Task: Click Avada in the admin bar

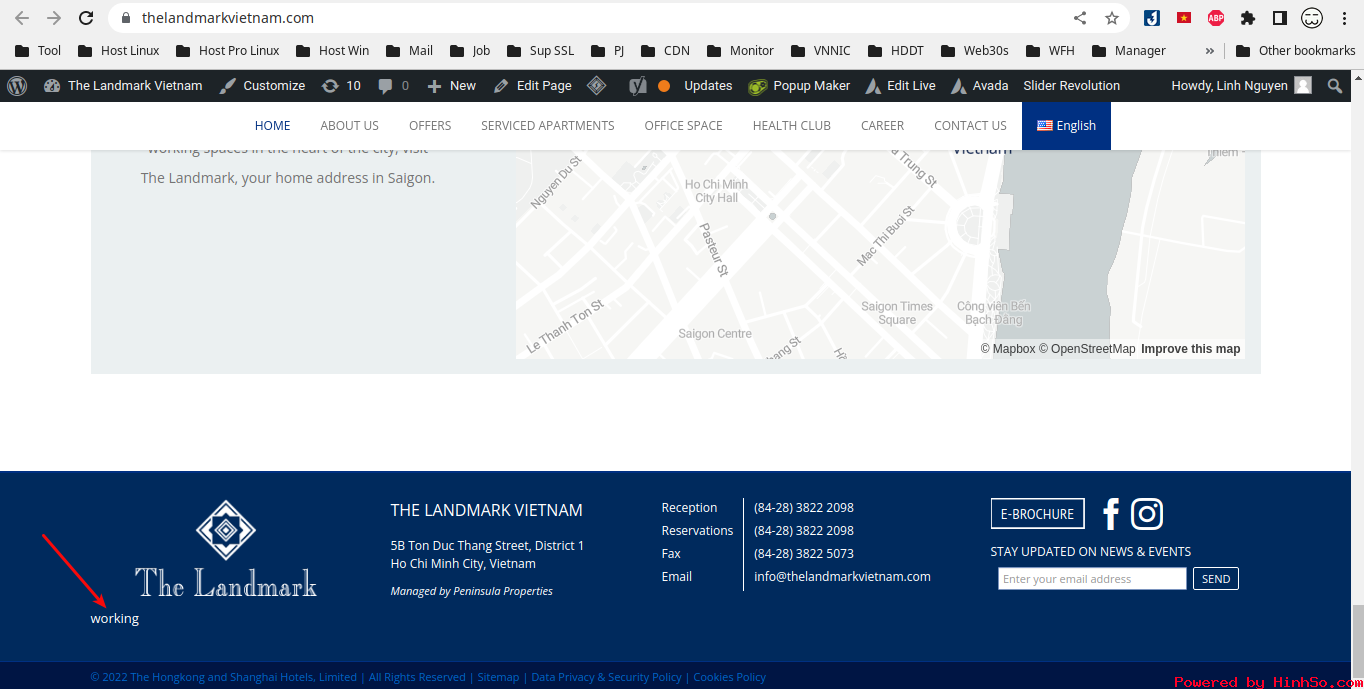Action: point(980,86)
